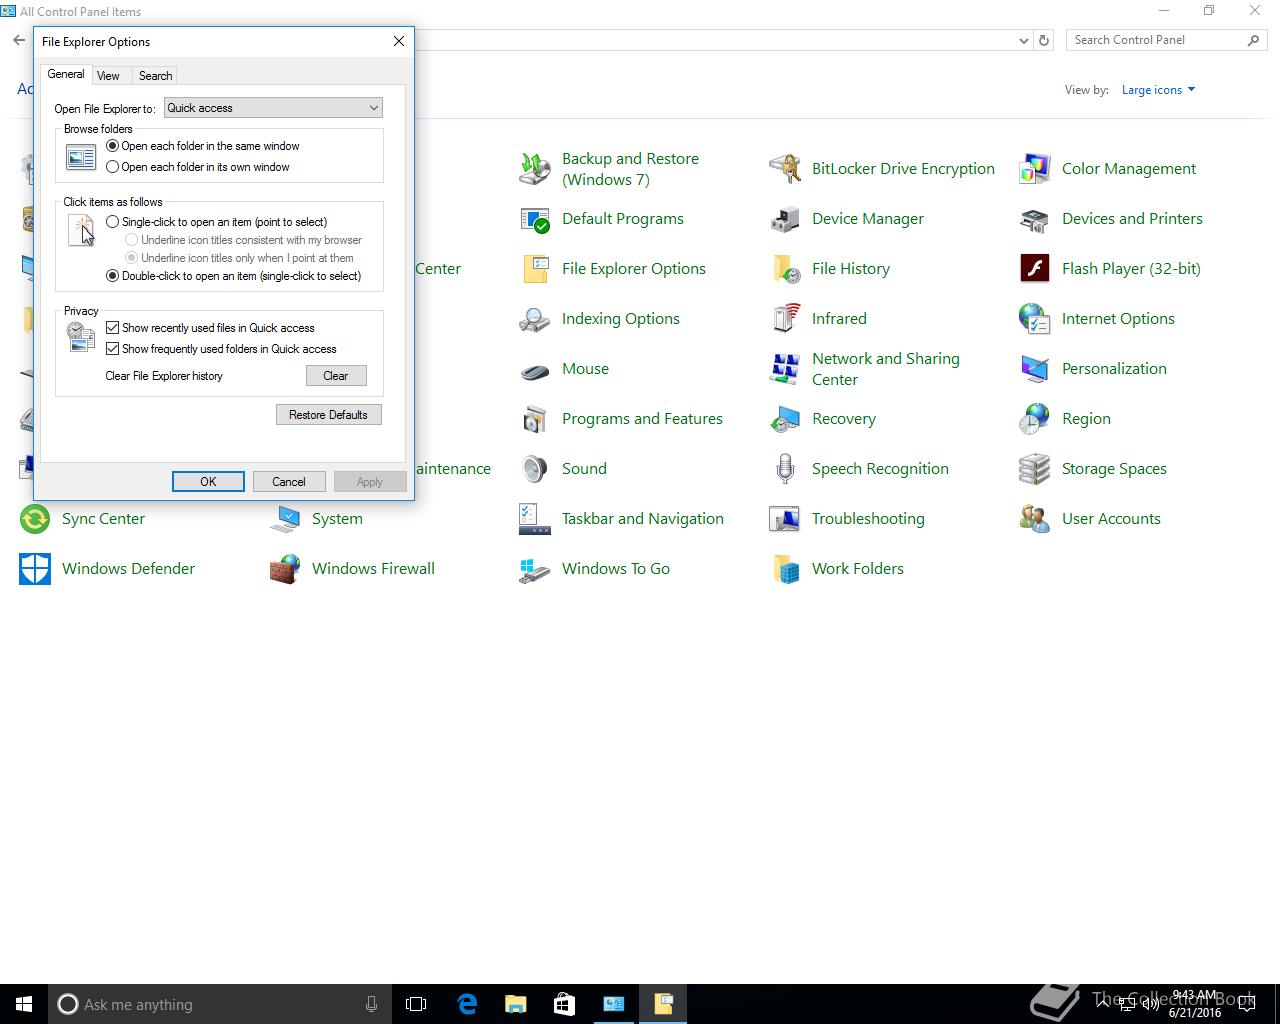This screenshot has width=1280, height=1024.
Task: Click the Taskbar and Navigation icon
Action: (535, 519)
